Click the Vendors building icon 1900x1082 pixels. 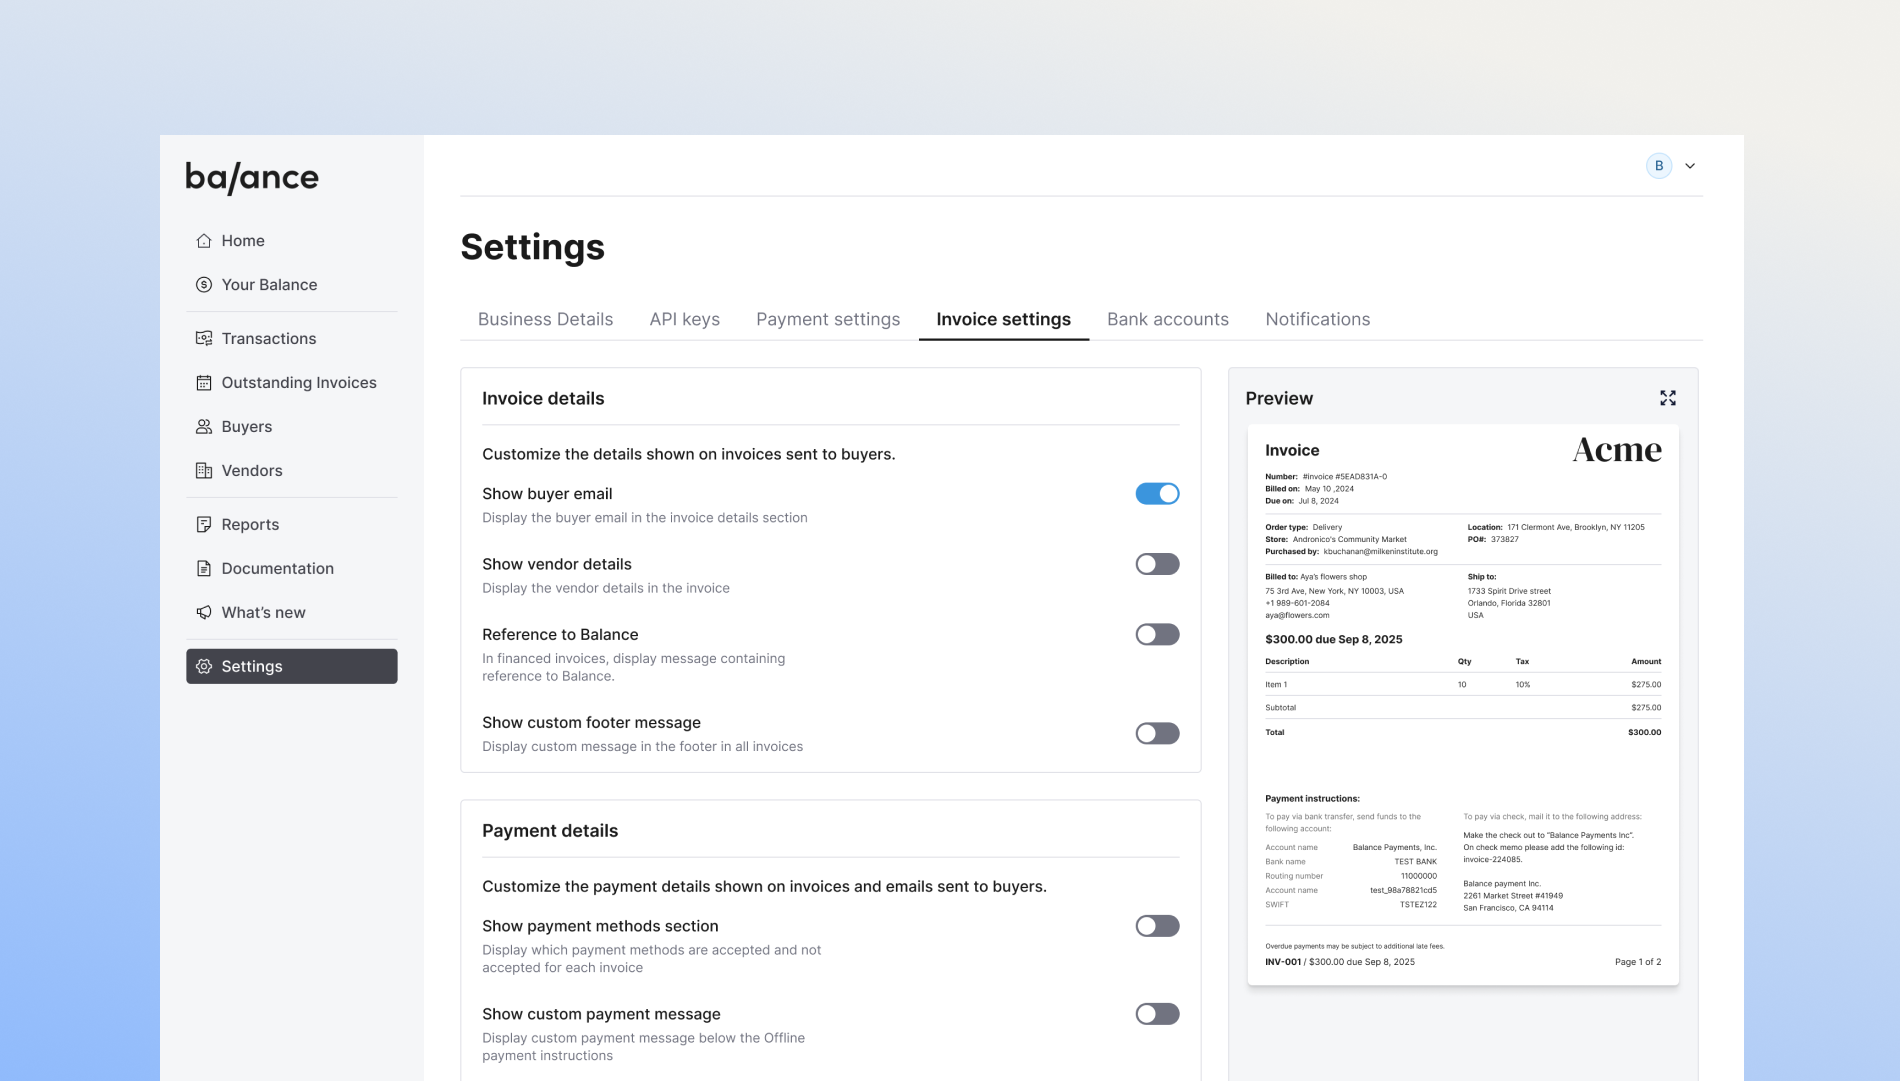204,471
